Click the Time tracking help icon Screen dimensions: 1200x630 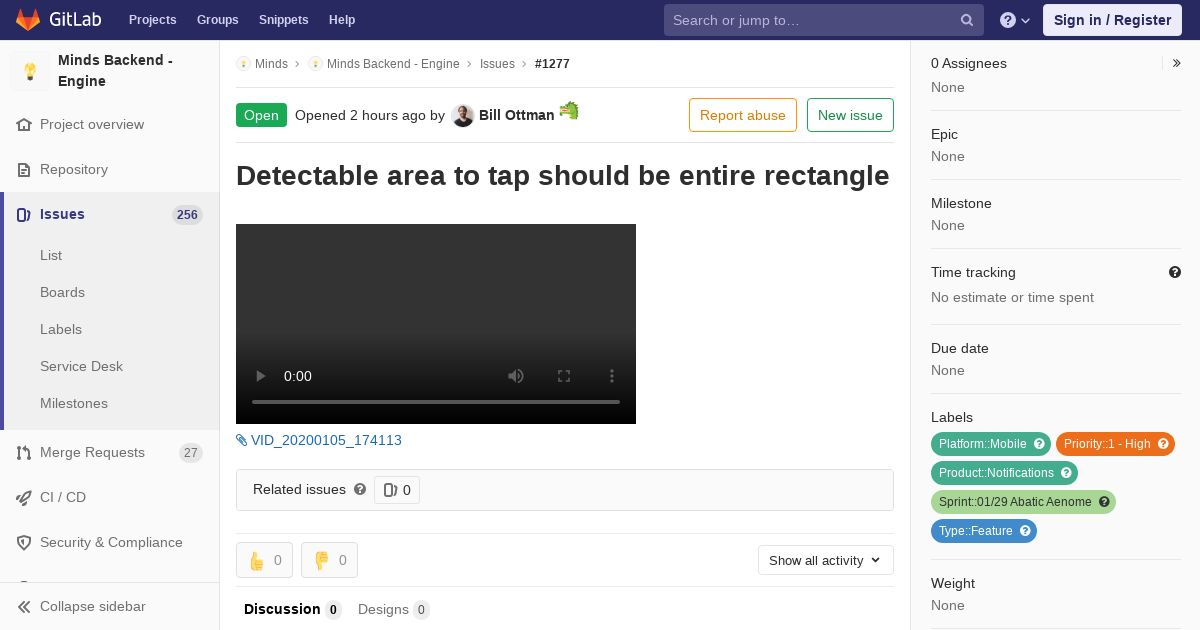click(x=1175, y=272)
